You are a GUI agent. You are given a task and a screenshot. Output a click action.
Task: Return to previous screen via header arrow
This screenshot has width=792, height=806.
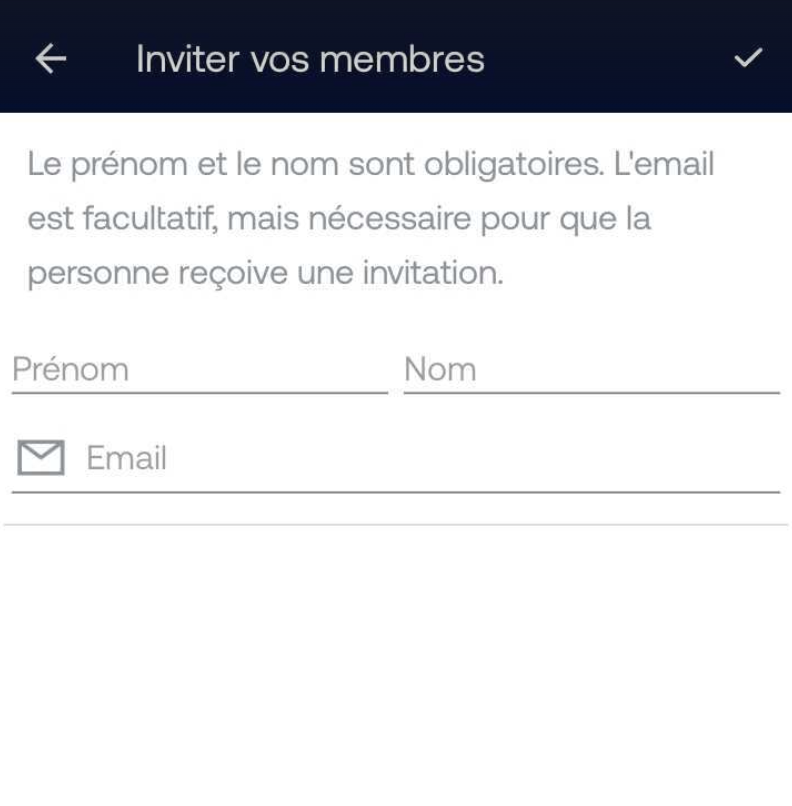[50, 59]
